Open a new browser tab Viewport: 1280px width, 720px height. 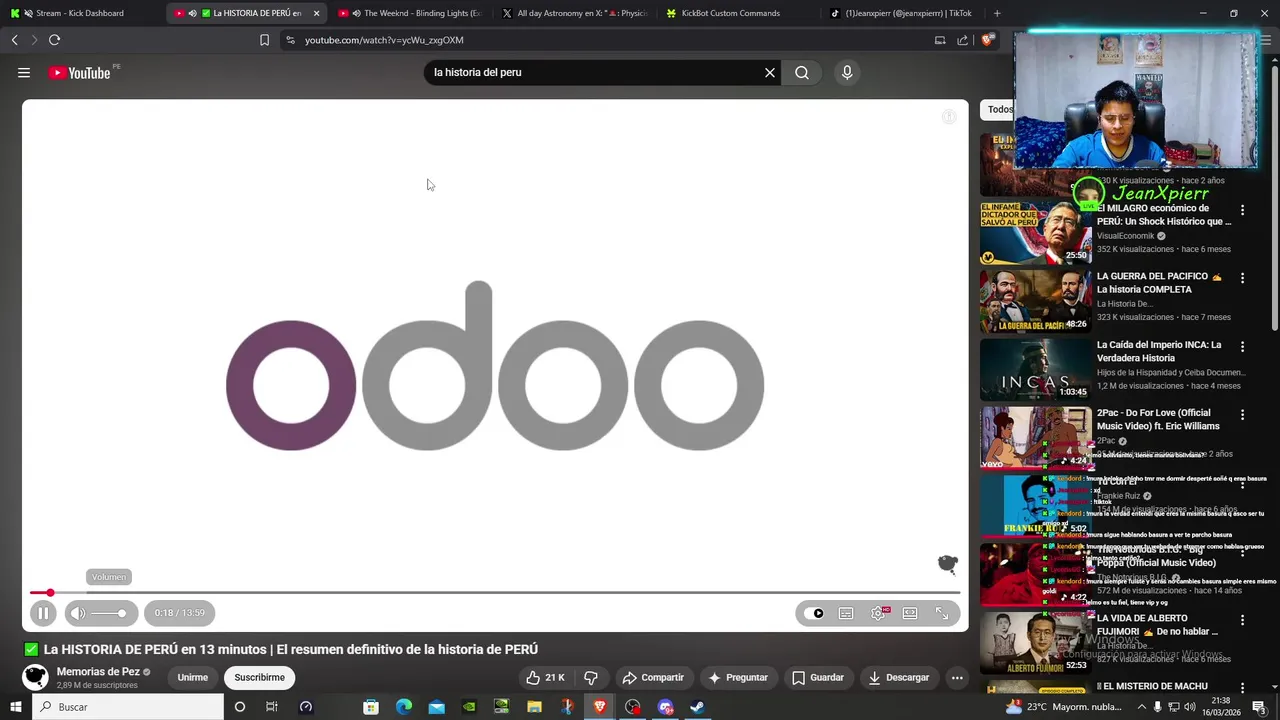tap(997, 13)
